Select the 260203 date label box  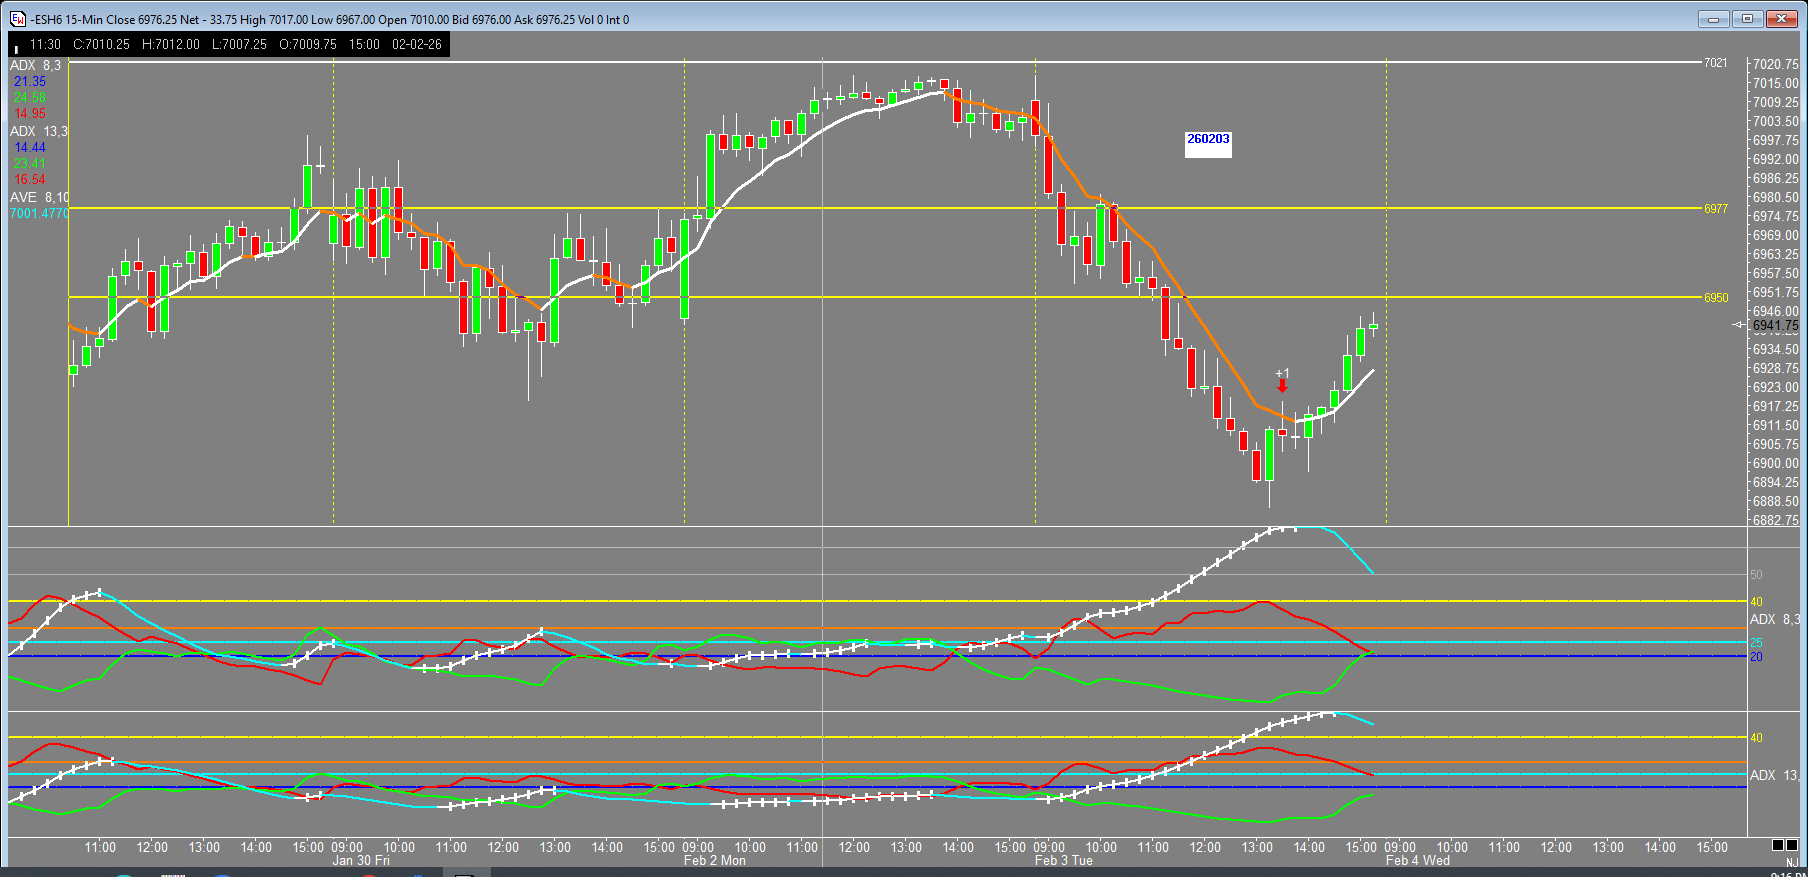[1208, 140]
